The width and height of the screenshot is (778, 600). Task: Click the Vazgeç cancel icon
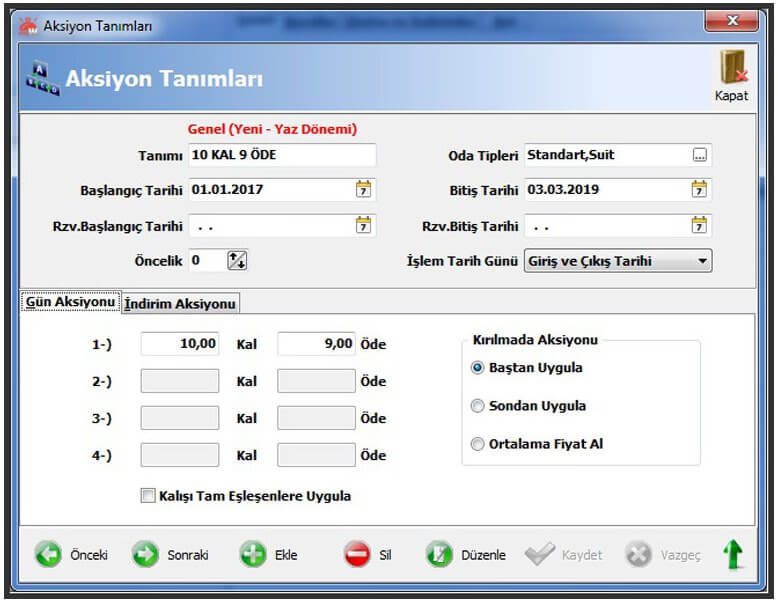coord(638,554)
